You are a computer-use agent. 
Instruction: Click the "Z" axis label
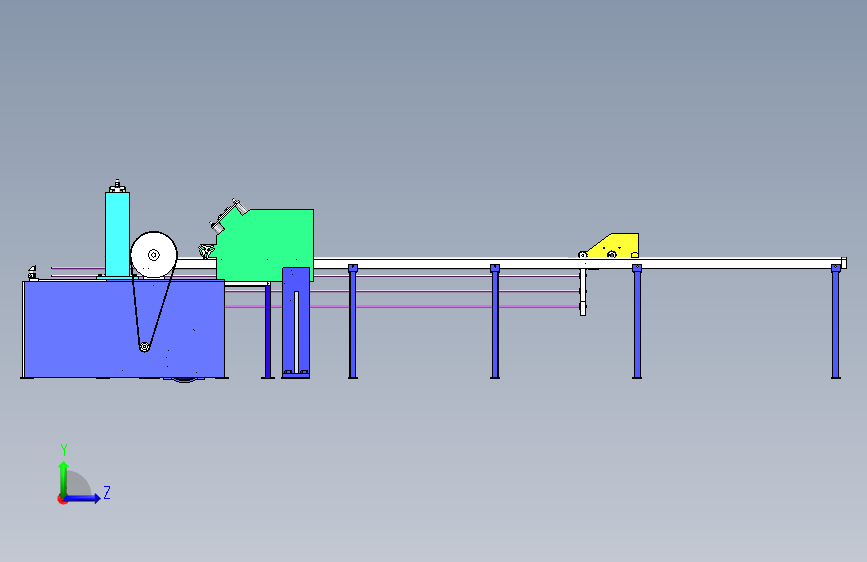point(107,492)
